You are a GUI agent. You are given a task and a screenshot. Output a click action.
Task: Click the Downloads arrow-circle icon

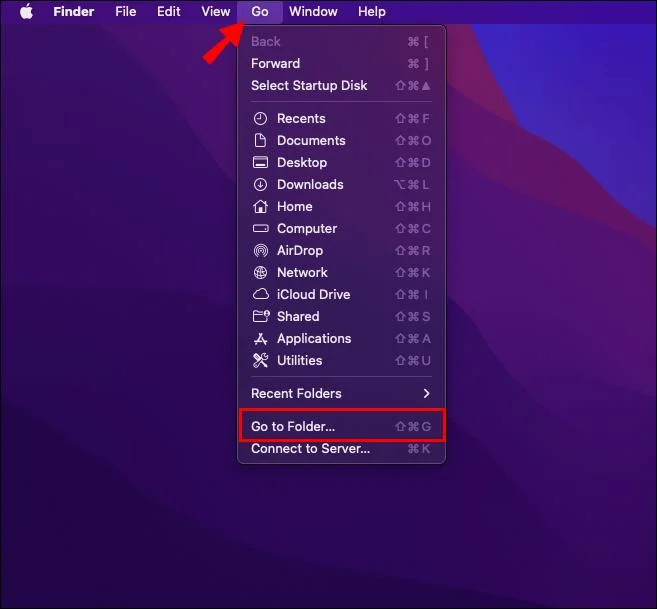(260, 185)
